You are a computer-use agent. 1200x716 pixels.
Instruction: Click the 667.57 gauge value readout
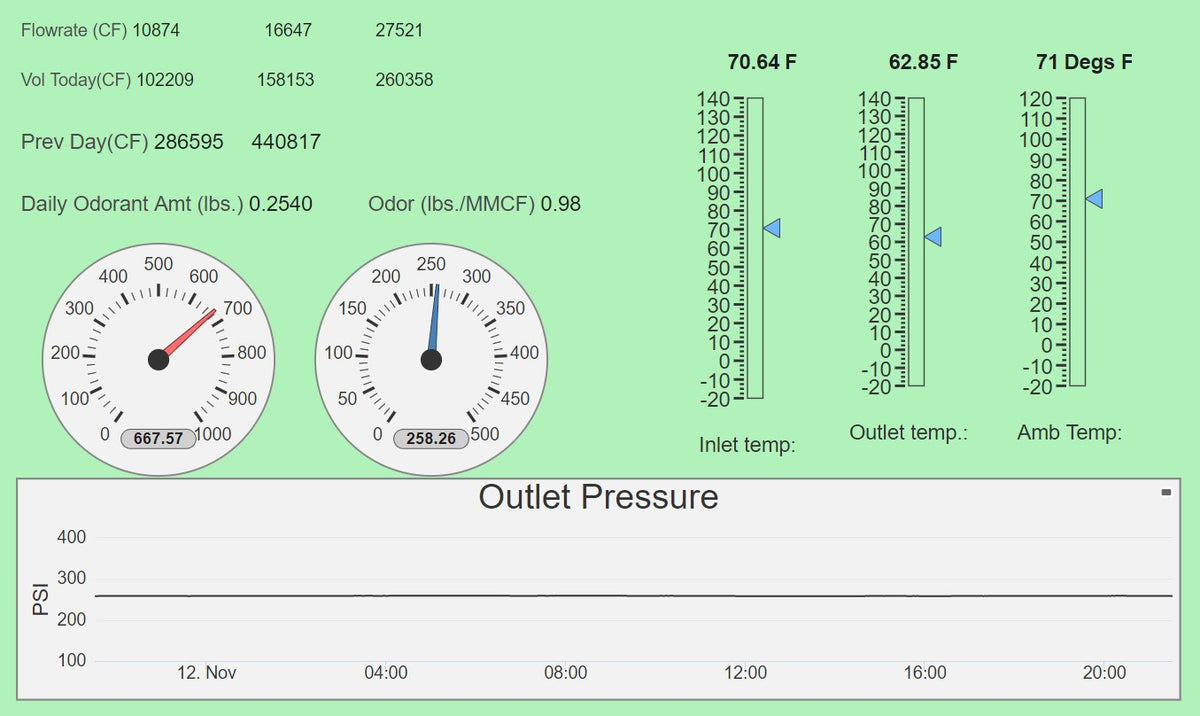point(158,438)
